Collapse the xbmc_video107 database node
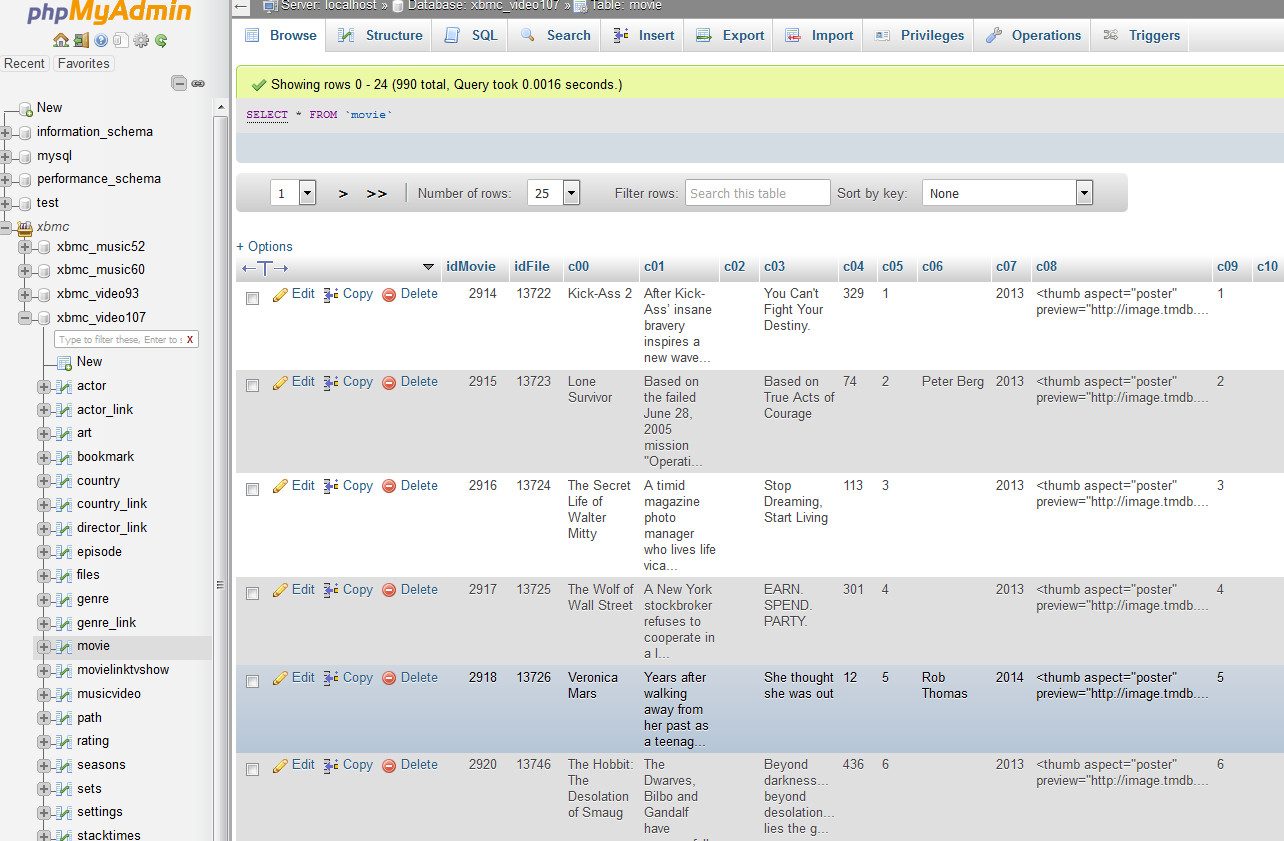 (x=25, y=318)
